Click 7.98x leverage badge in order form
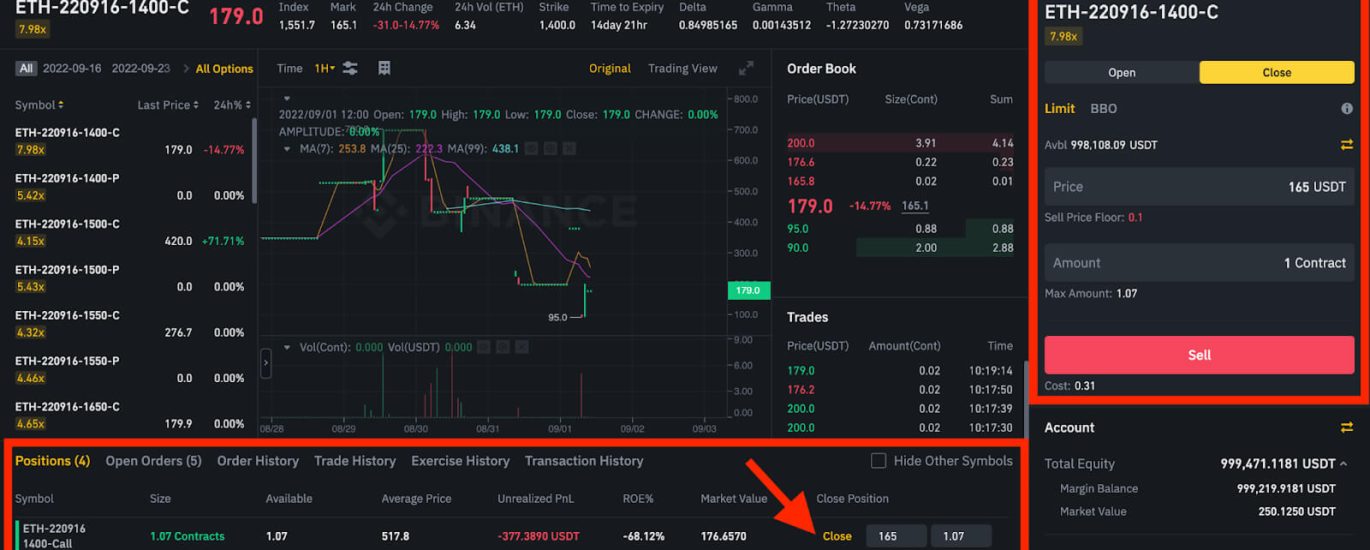This screenshot has height=550, width=1370. click(1062, 36)
